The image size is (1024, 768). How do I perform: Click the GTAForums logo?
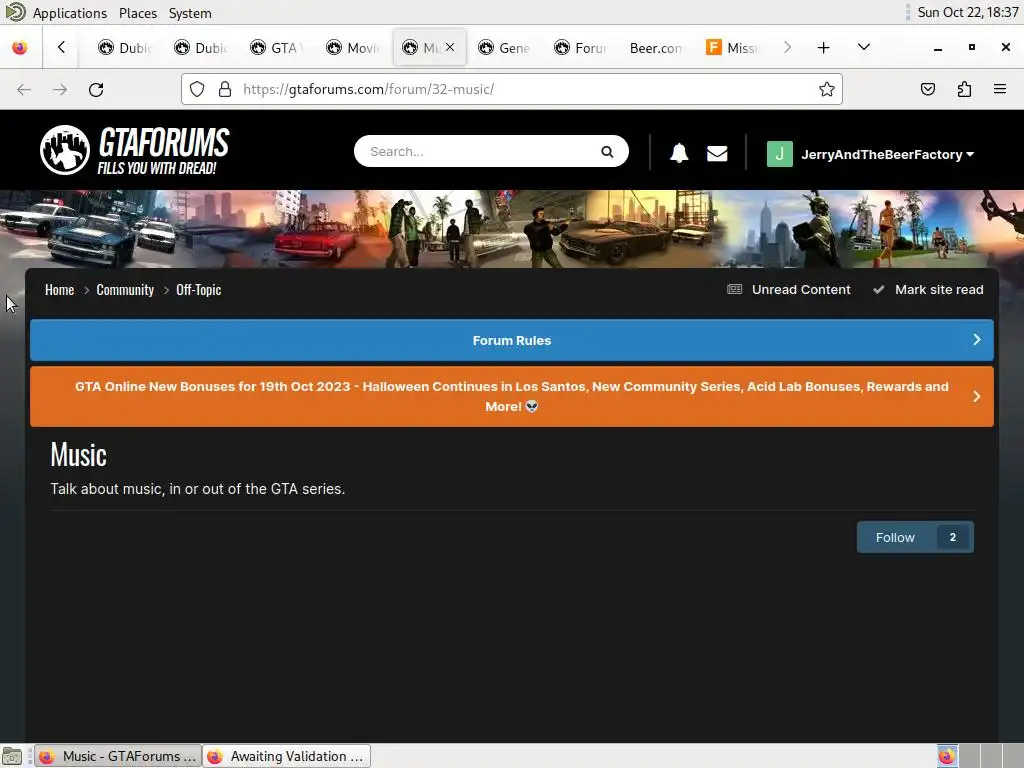click(135, 150)
